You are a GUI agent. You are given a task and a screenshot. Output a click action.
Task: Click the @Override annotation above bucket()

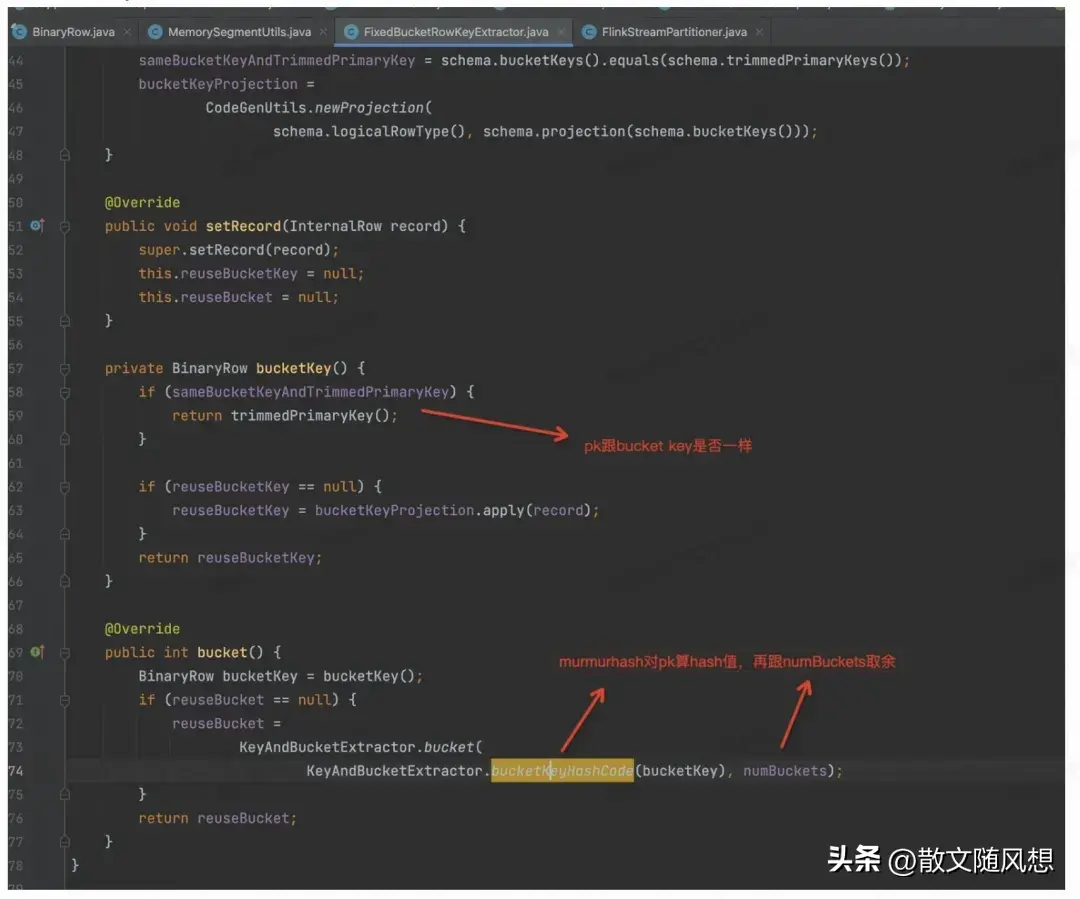point(142,629)
